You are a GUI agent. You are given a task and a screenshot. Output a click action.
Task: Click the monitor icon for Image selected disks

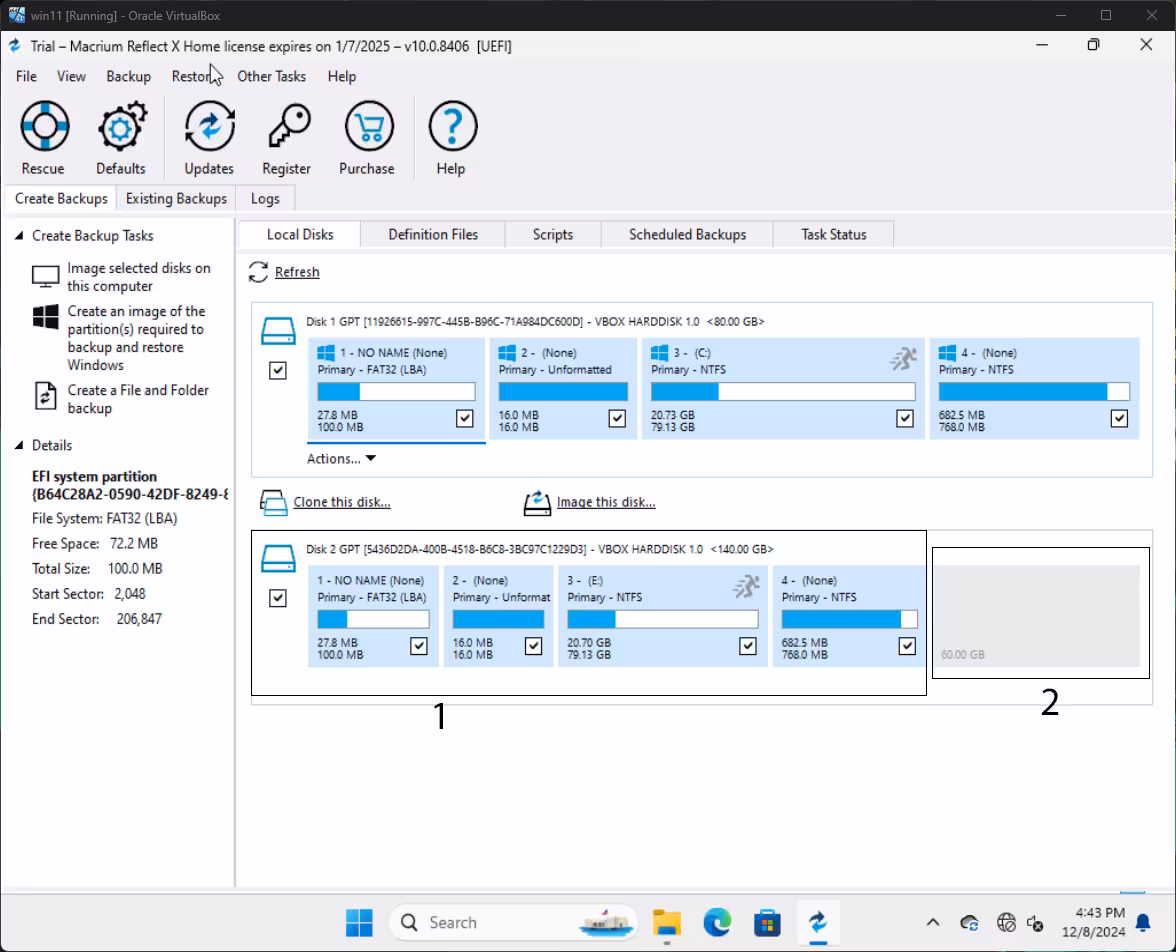click(x=45, y=277)
